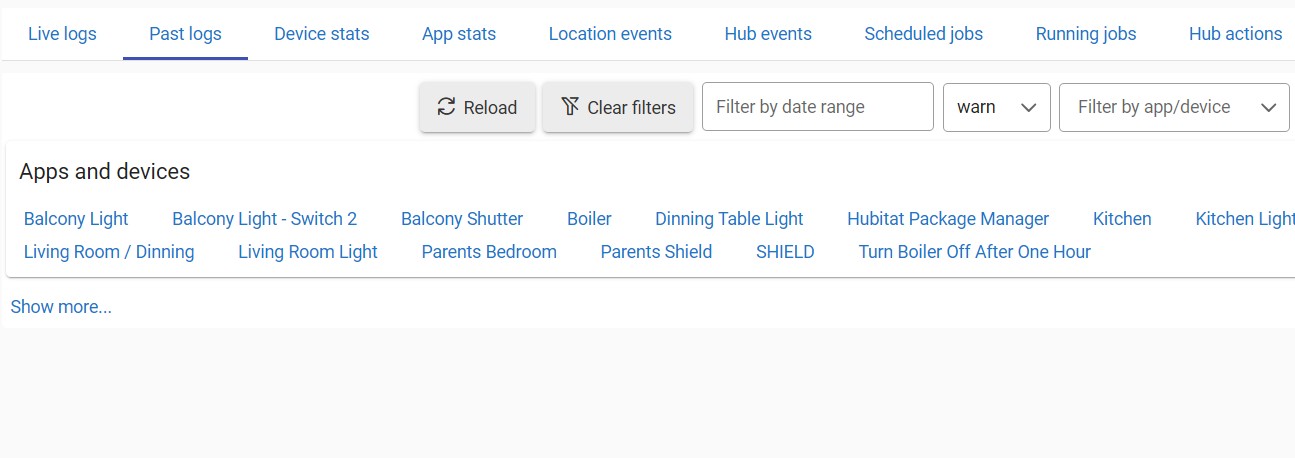The height and width of the screenshot is (458, 1295).
Task: Click the Reload button's refresh icon
Action: click(446, 107)
